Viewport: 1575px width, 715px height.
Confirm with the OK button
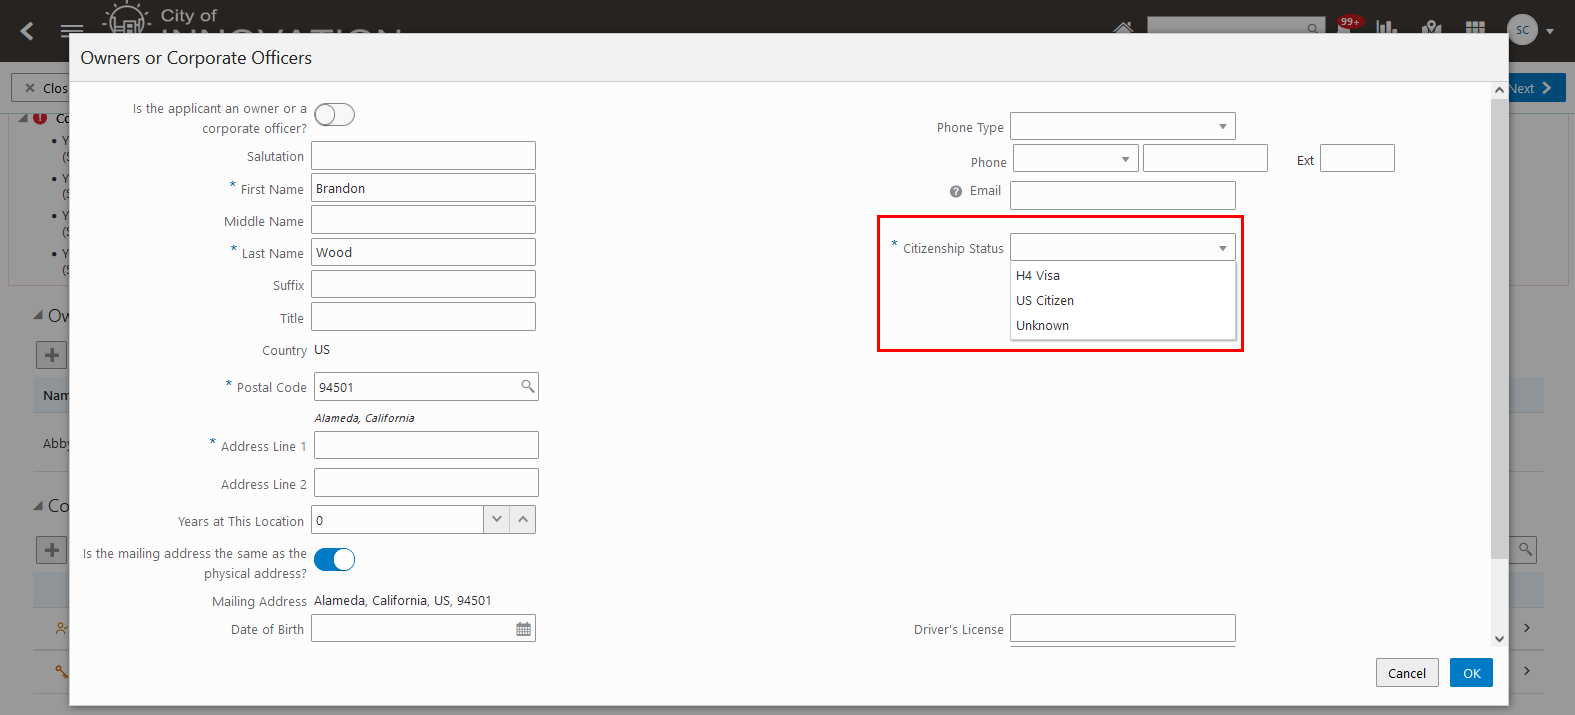click(x=1471, y=673)
